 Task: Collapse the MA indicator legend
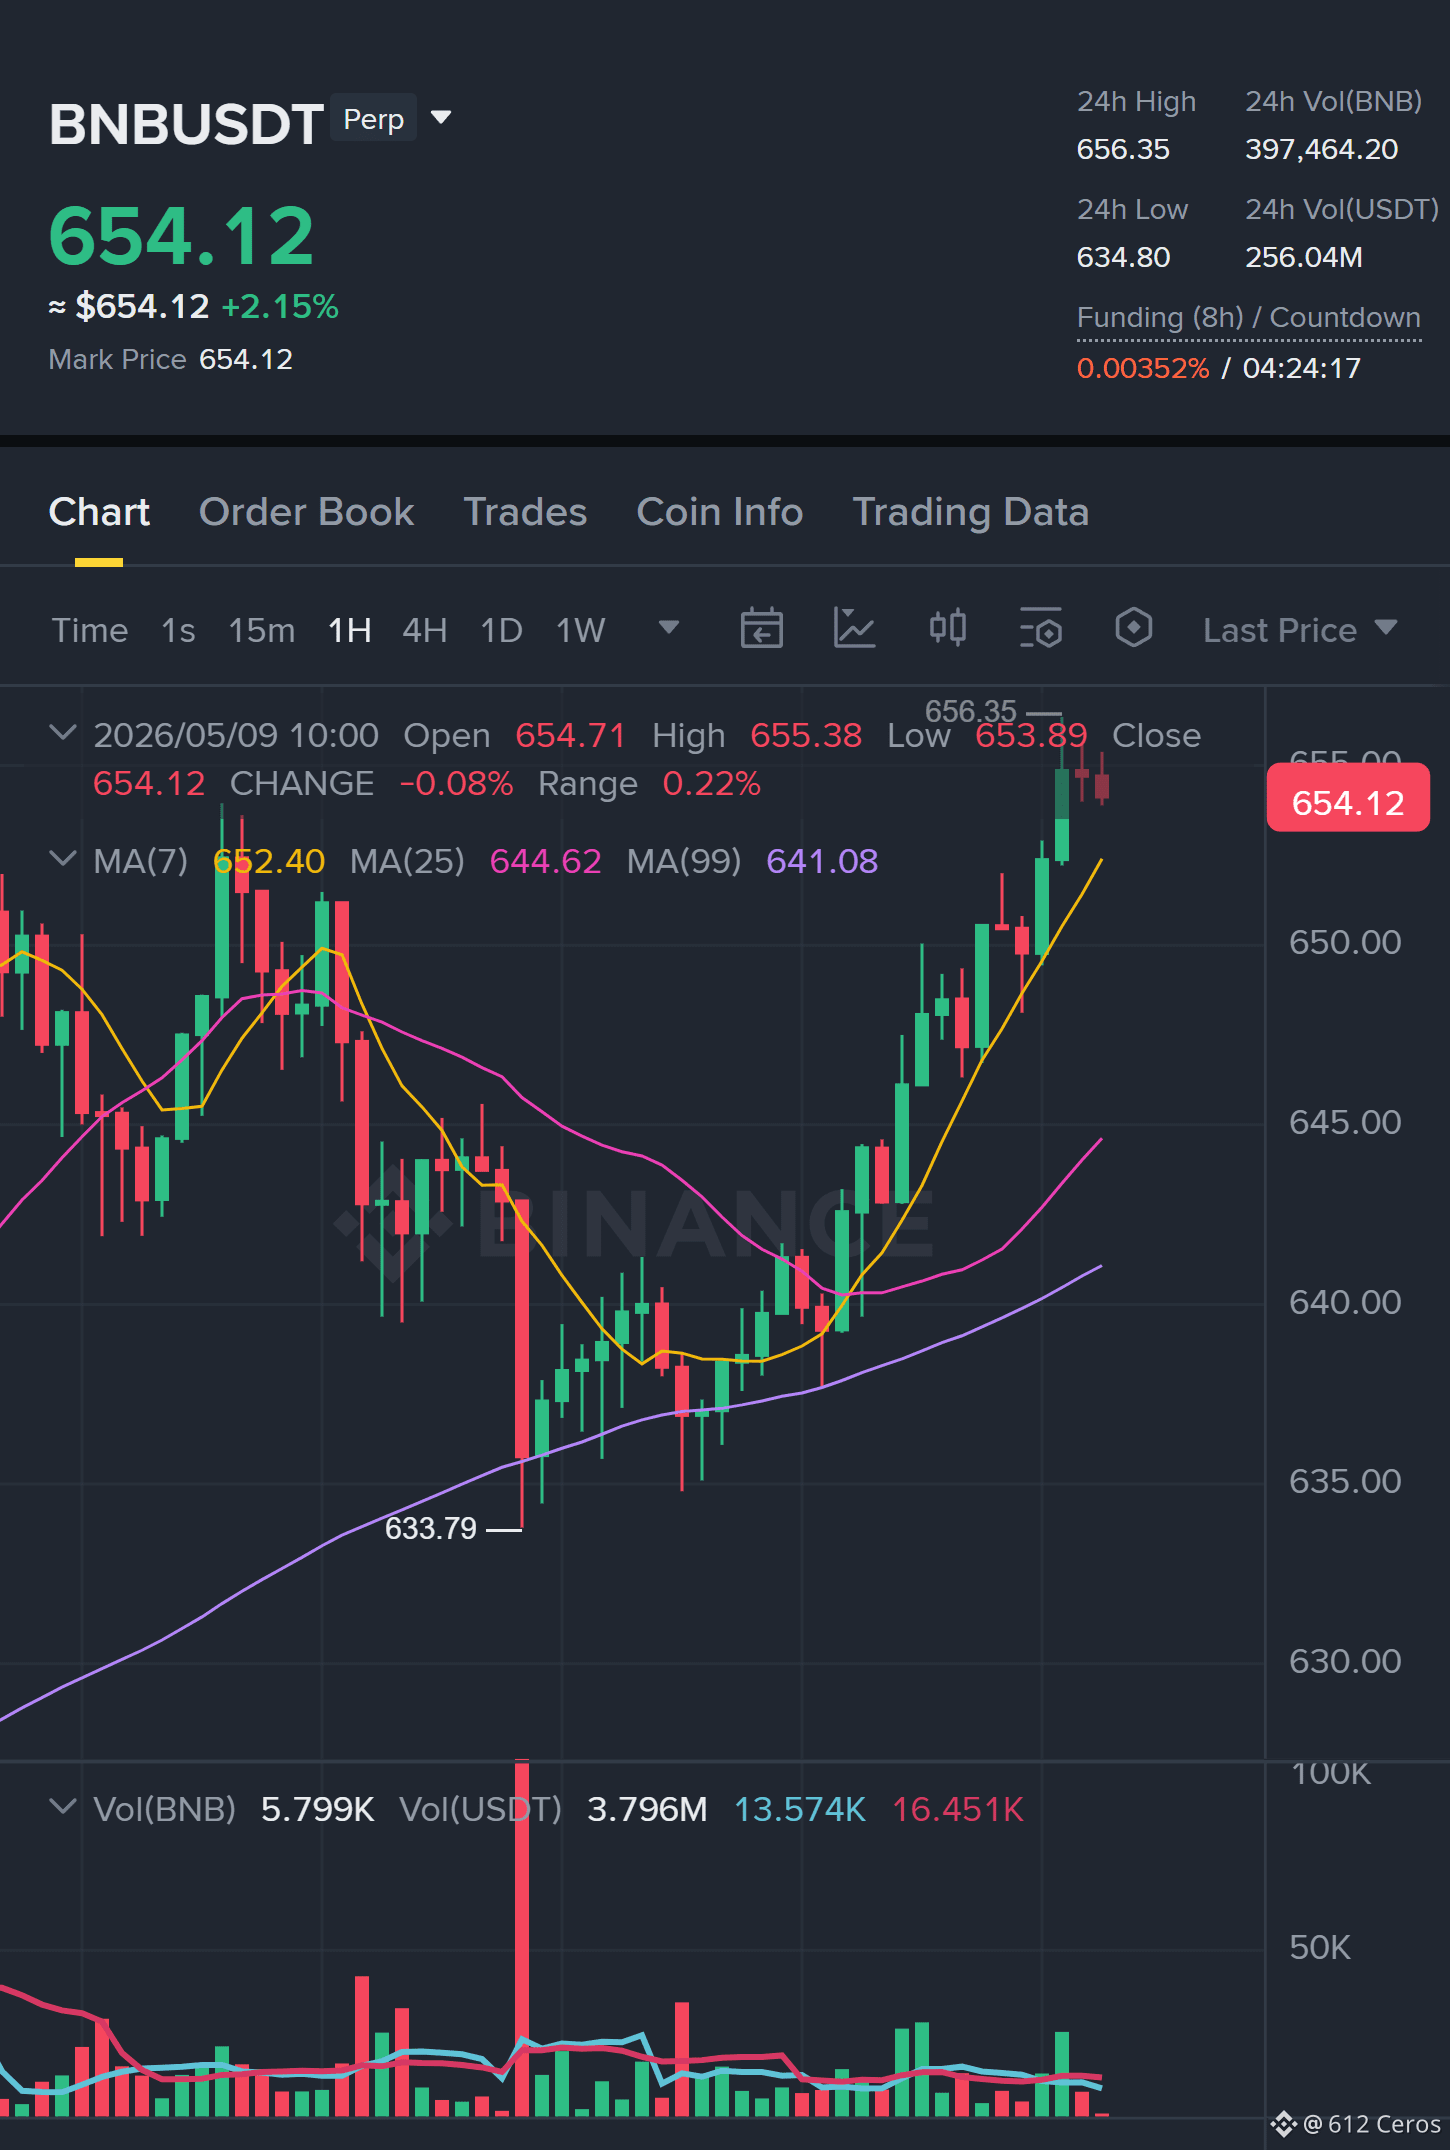(x=62, y=859)
